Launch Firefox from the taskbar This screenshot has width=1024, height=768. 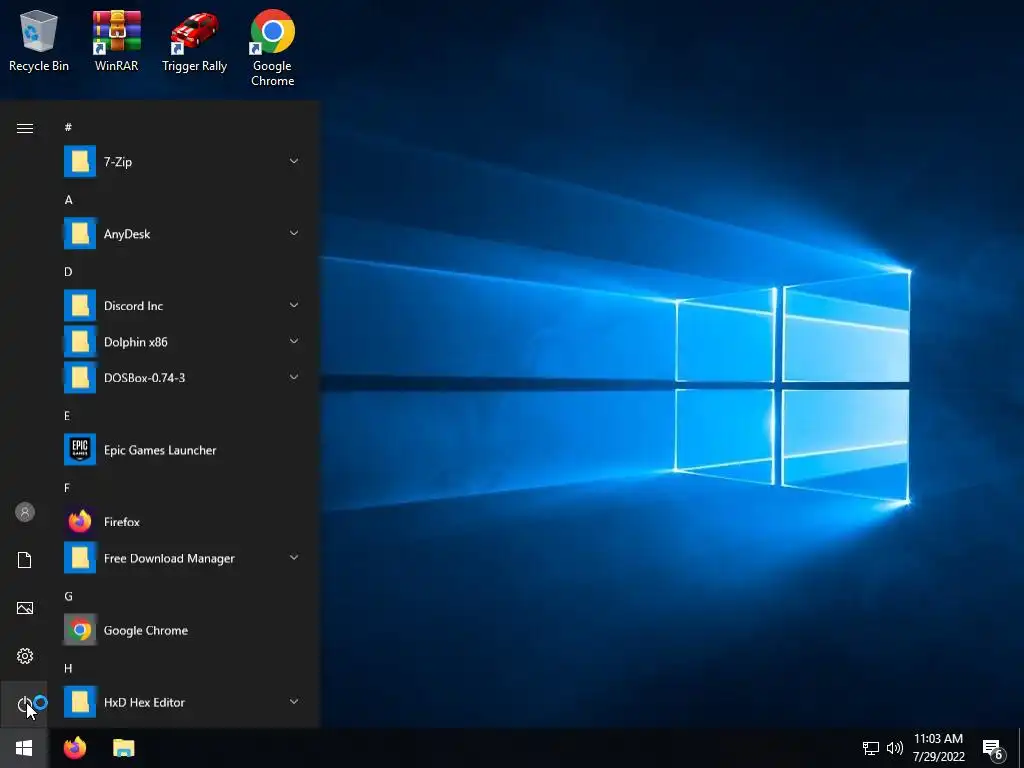click(75, 748)
